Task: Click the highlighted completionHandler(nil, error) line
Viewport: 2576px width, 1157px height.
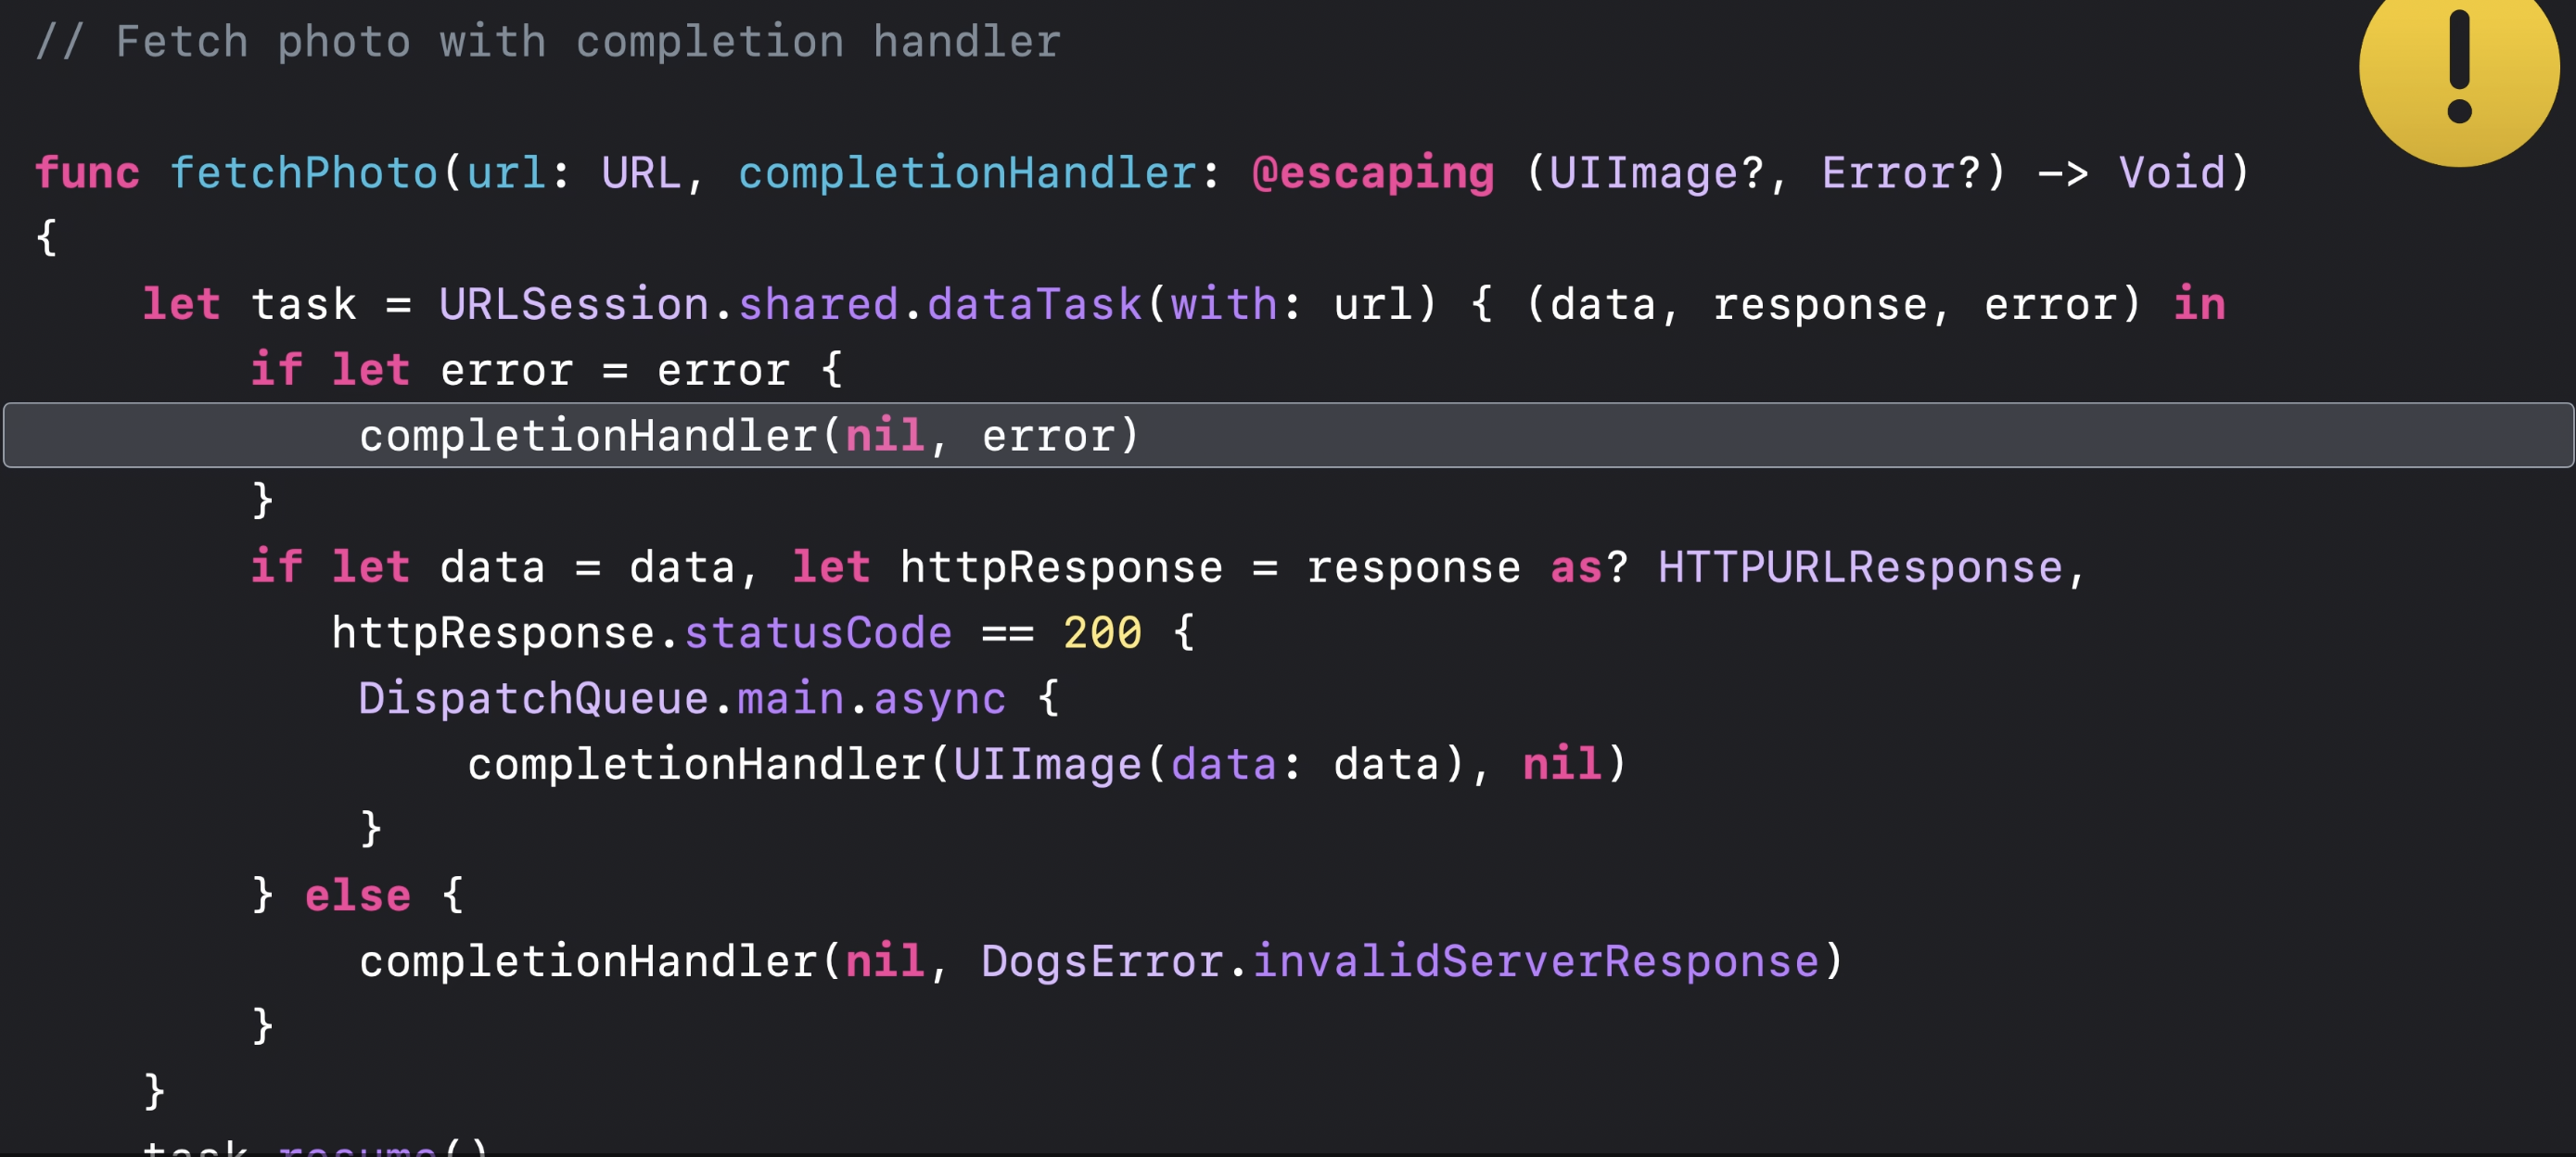Action: click(748, 436)
